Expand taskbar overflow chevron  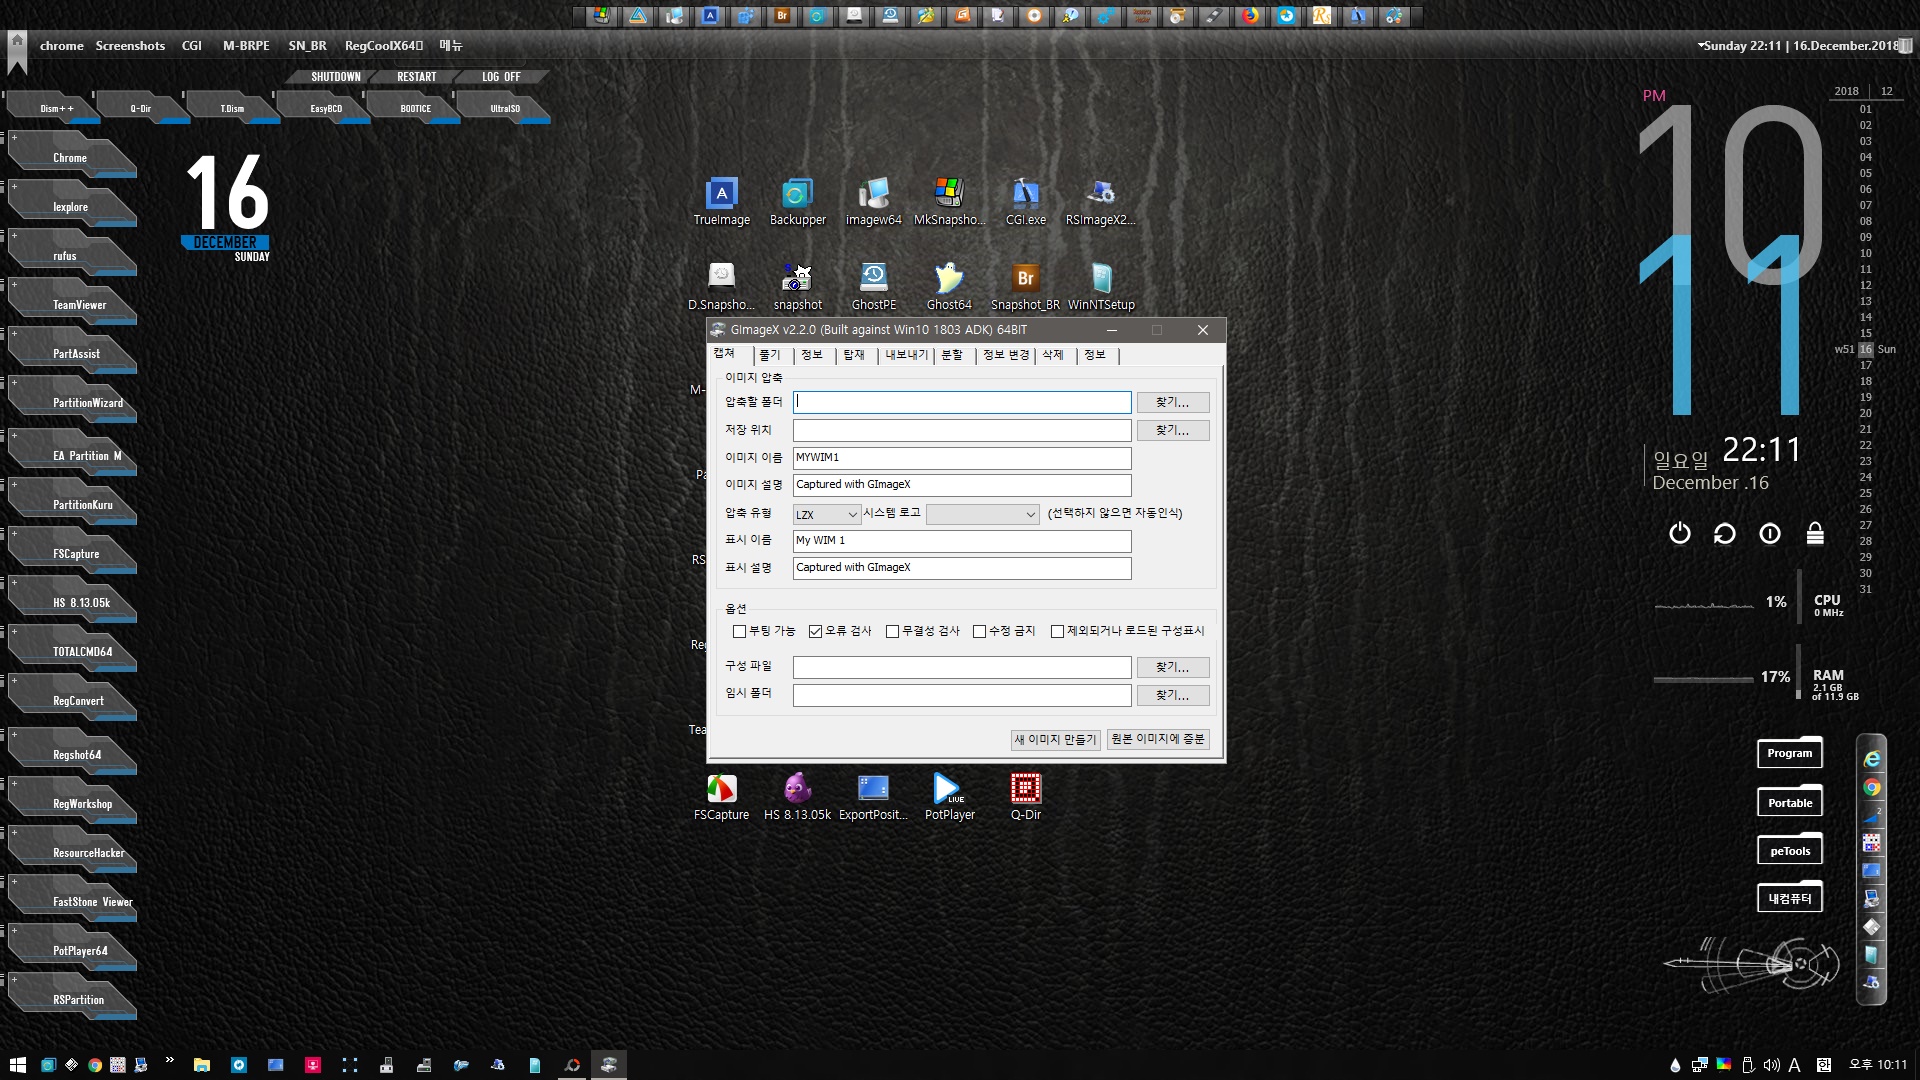tap(169, 1060)
